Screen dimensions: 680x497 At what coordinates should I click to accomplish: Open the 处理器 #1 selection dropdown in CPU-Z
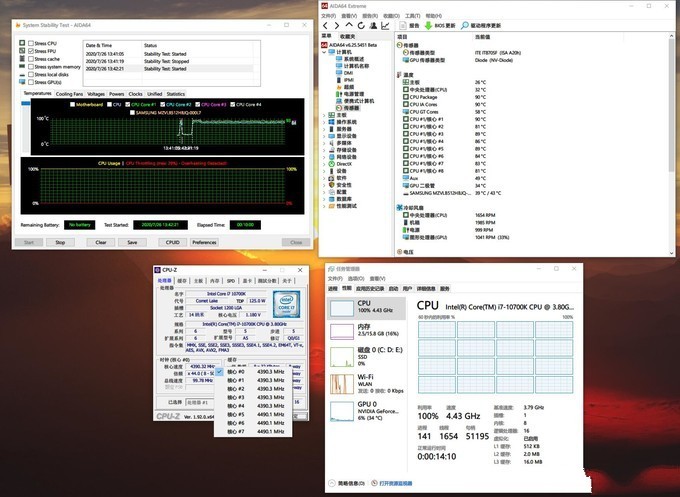[199, 402]
